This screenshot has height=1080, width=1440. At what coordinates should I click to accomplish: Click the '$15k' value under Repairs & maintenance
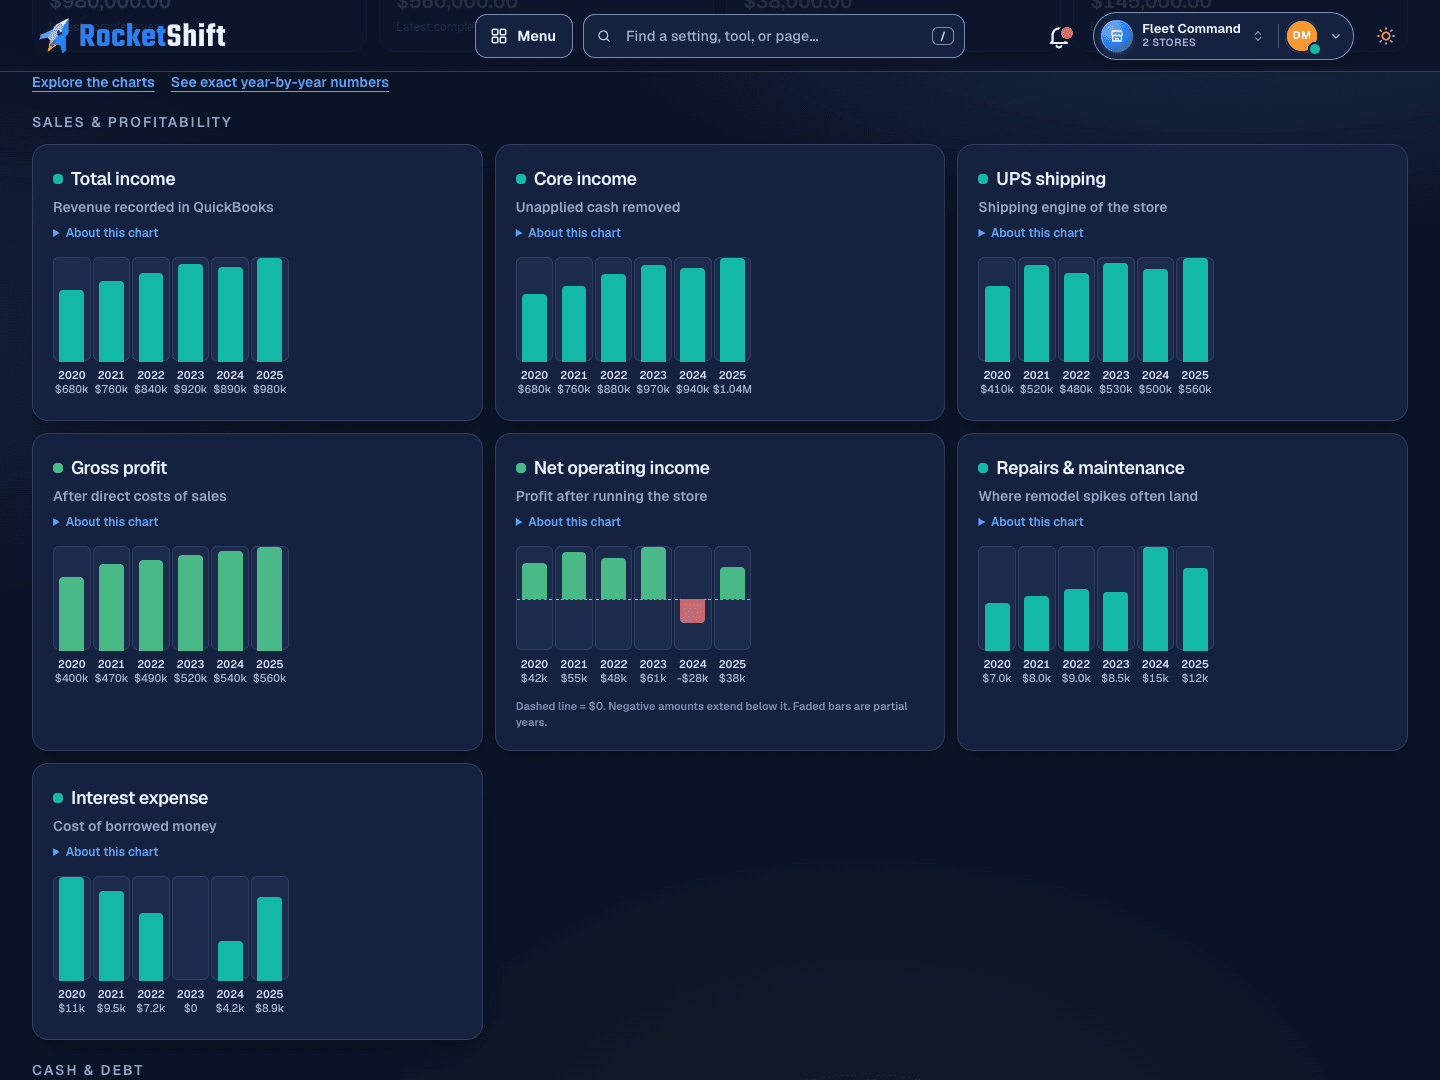[1156, 679]
